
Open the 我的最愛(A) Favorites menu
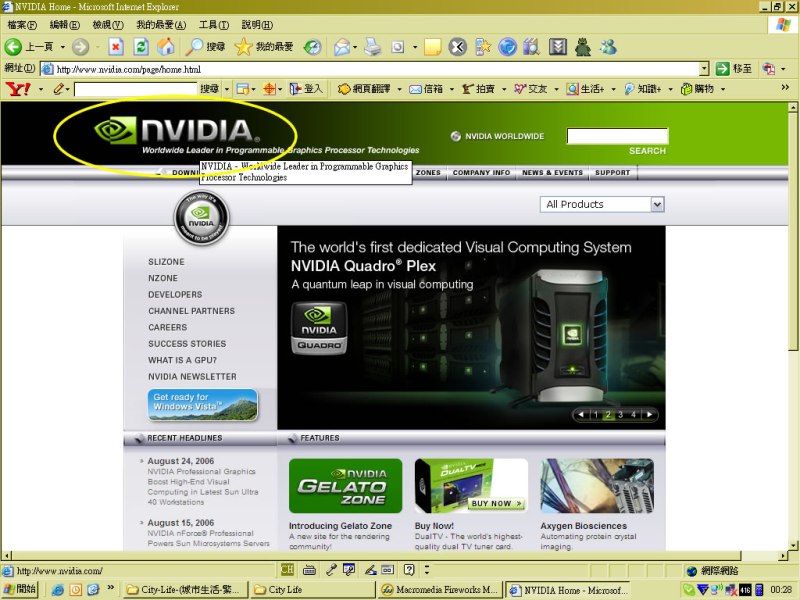pyautogui.click(x=161, y=24)
